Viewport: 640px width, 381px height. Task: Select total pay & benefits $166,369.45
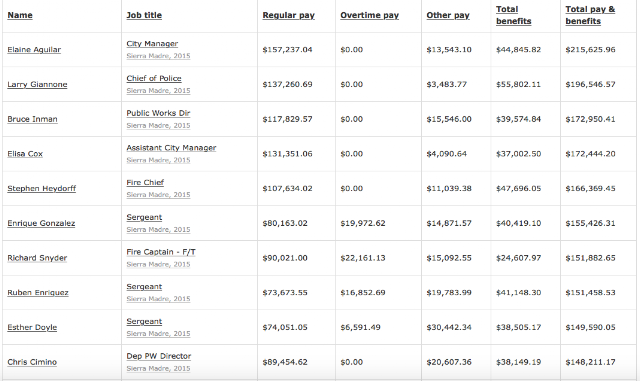590,188
